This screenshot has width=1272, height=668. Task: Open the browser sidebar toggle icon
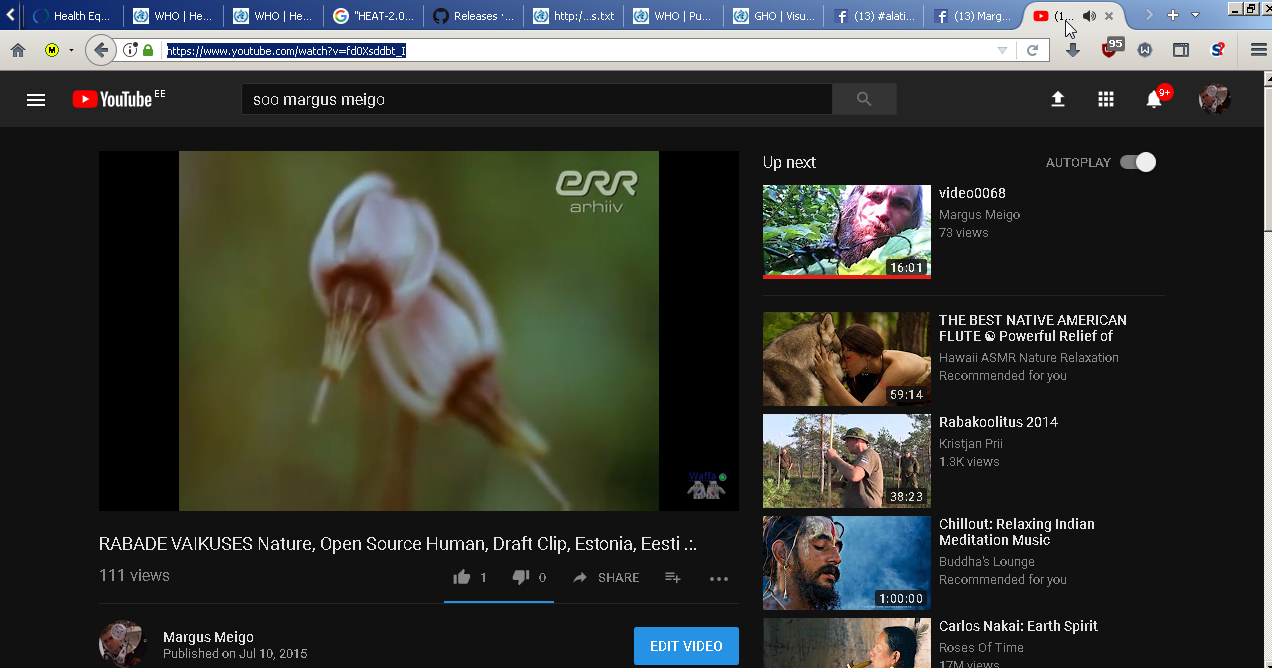1181,50
